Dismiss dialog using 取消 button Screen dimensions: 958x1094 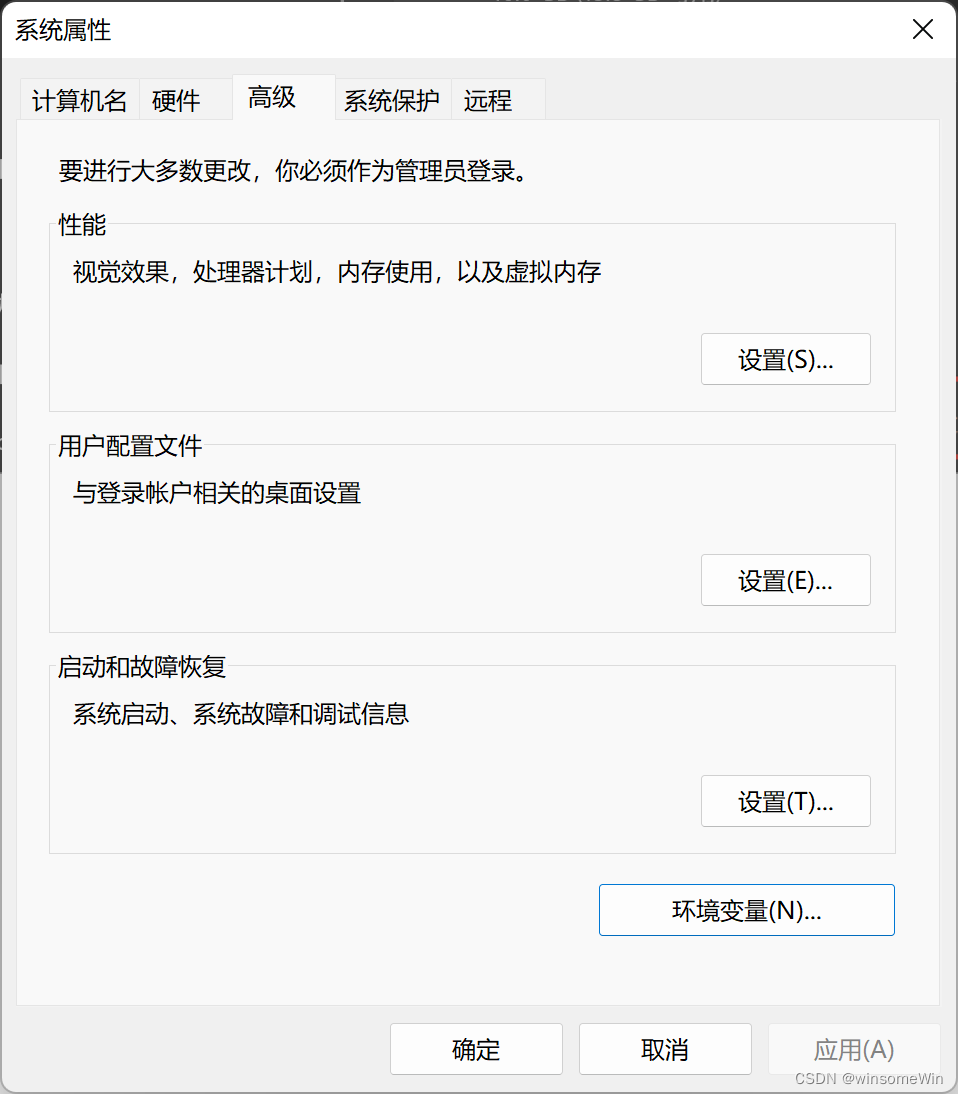point(665,1049)
